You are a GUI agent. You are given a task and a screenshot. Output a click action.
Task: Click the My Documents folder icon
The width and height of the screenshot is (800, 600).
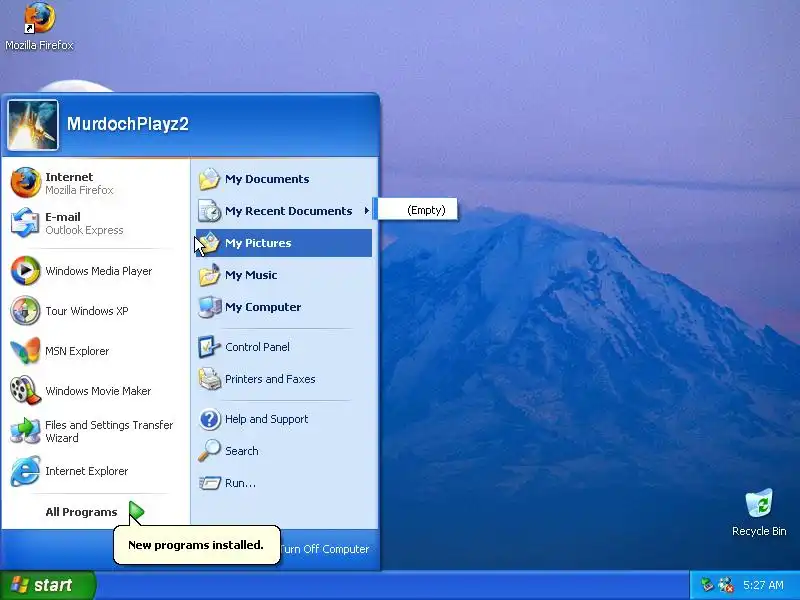(x=209, y=179)
